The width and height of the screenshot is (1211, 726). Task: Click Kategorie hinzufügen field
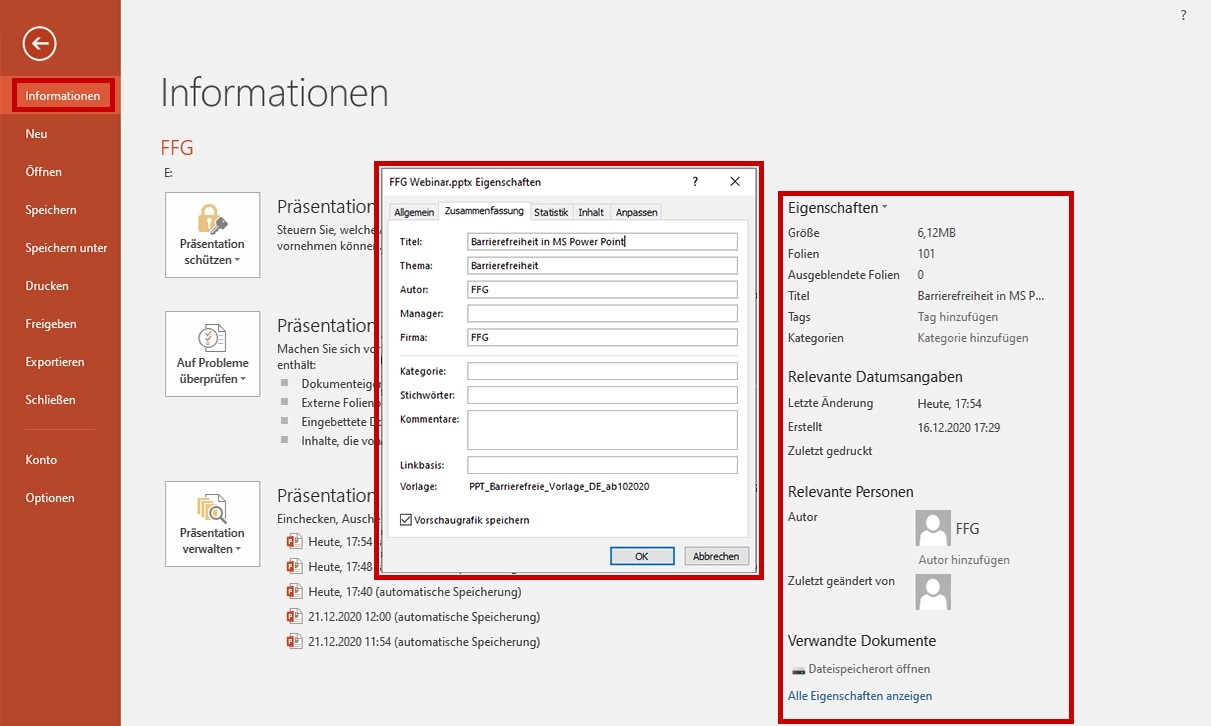pyautogui.click(x=973, y=338)
